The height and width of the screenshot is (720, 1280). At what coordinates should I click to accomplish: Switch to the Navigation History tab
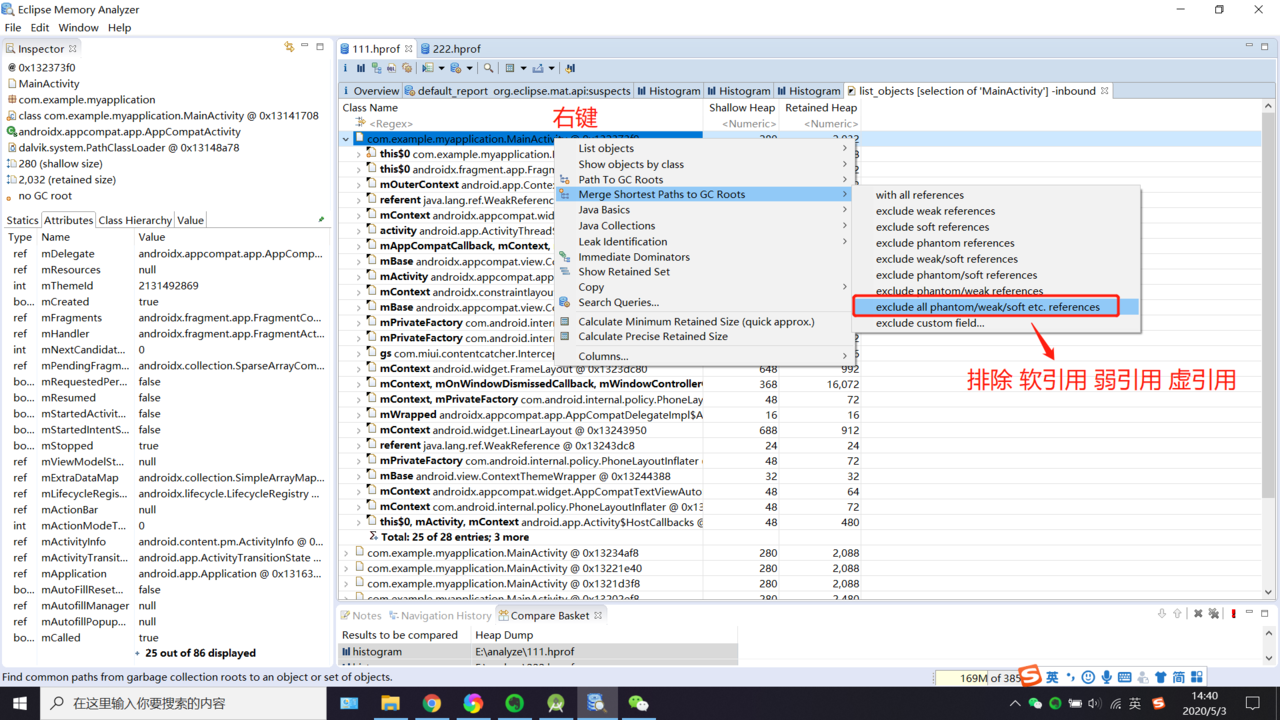pyautogui.click(x=440, y=615)
